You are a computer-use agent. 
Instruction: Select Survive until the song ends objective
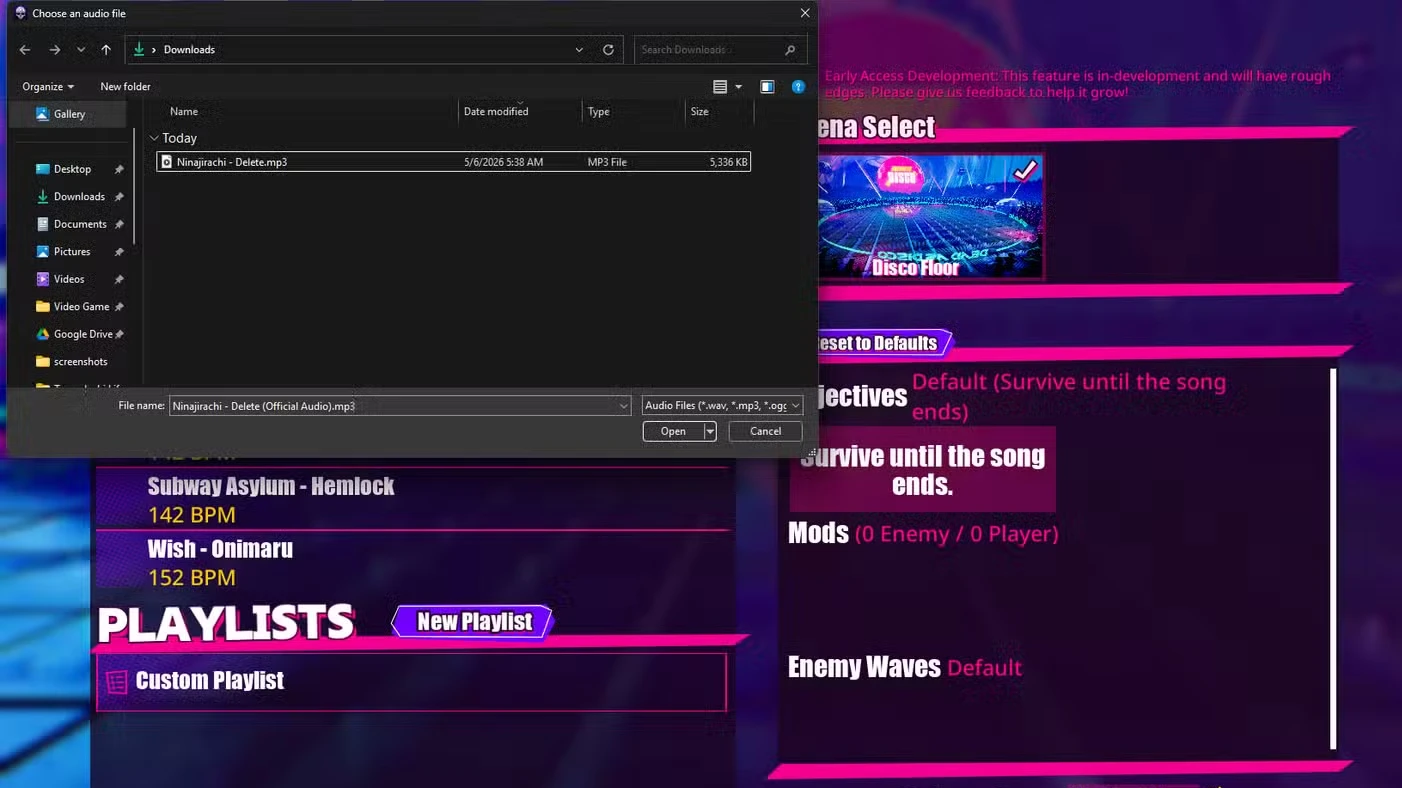[x=922, y=470]
